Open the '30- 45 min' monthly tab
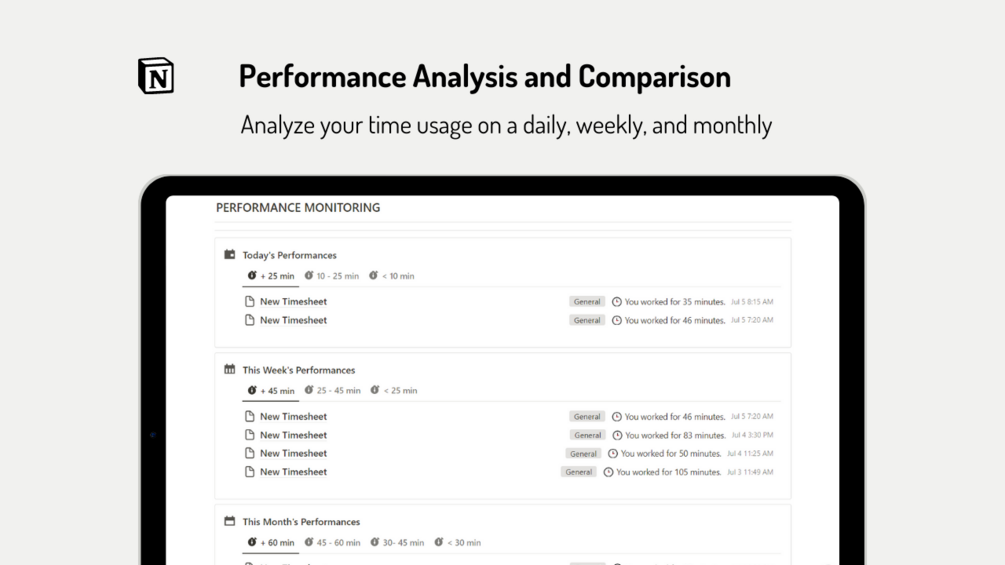1005x565 pixels. click(396, 543)
